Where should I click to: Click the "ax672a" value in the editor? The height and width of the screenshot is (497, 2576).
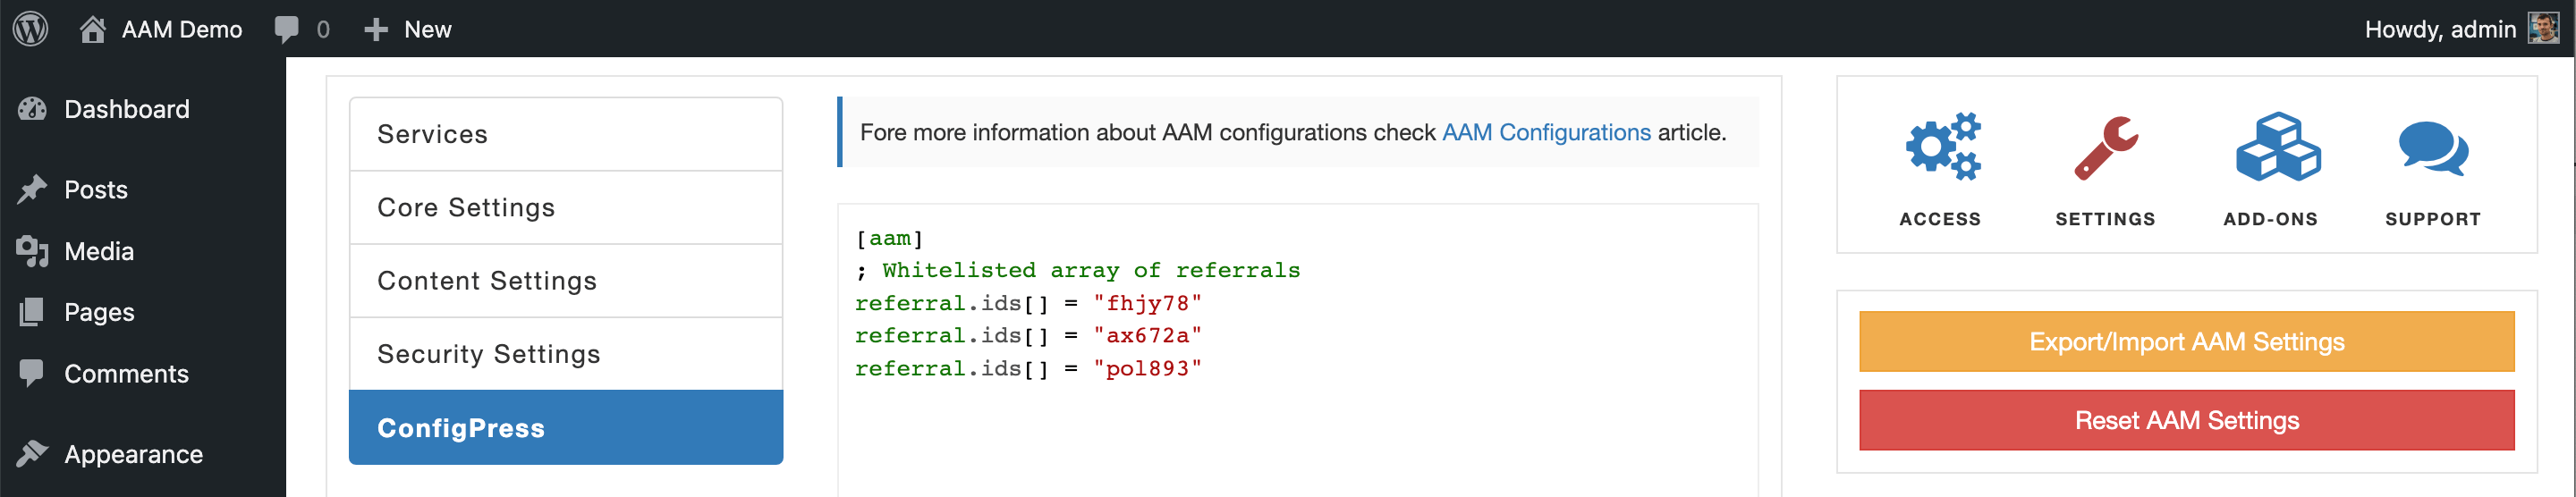coord(1147,335)
